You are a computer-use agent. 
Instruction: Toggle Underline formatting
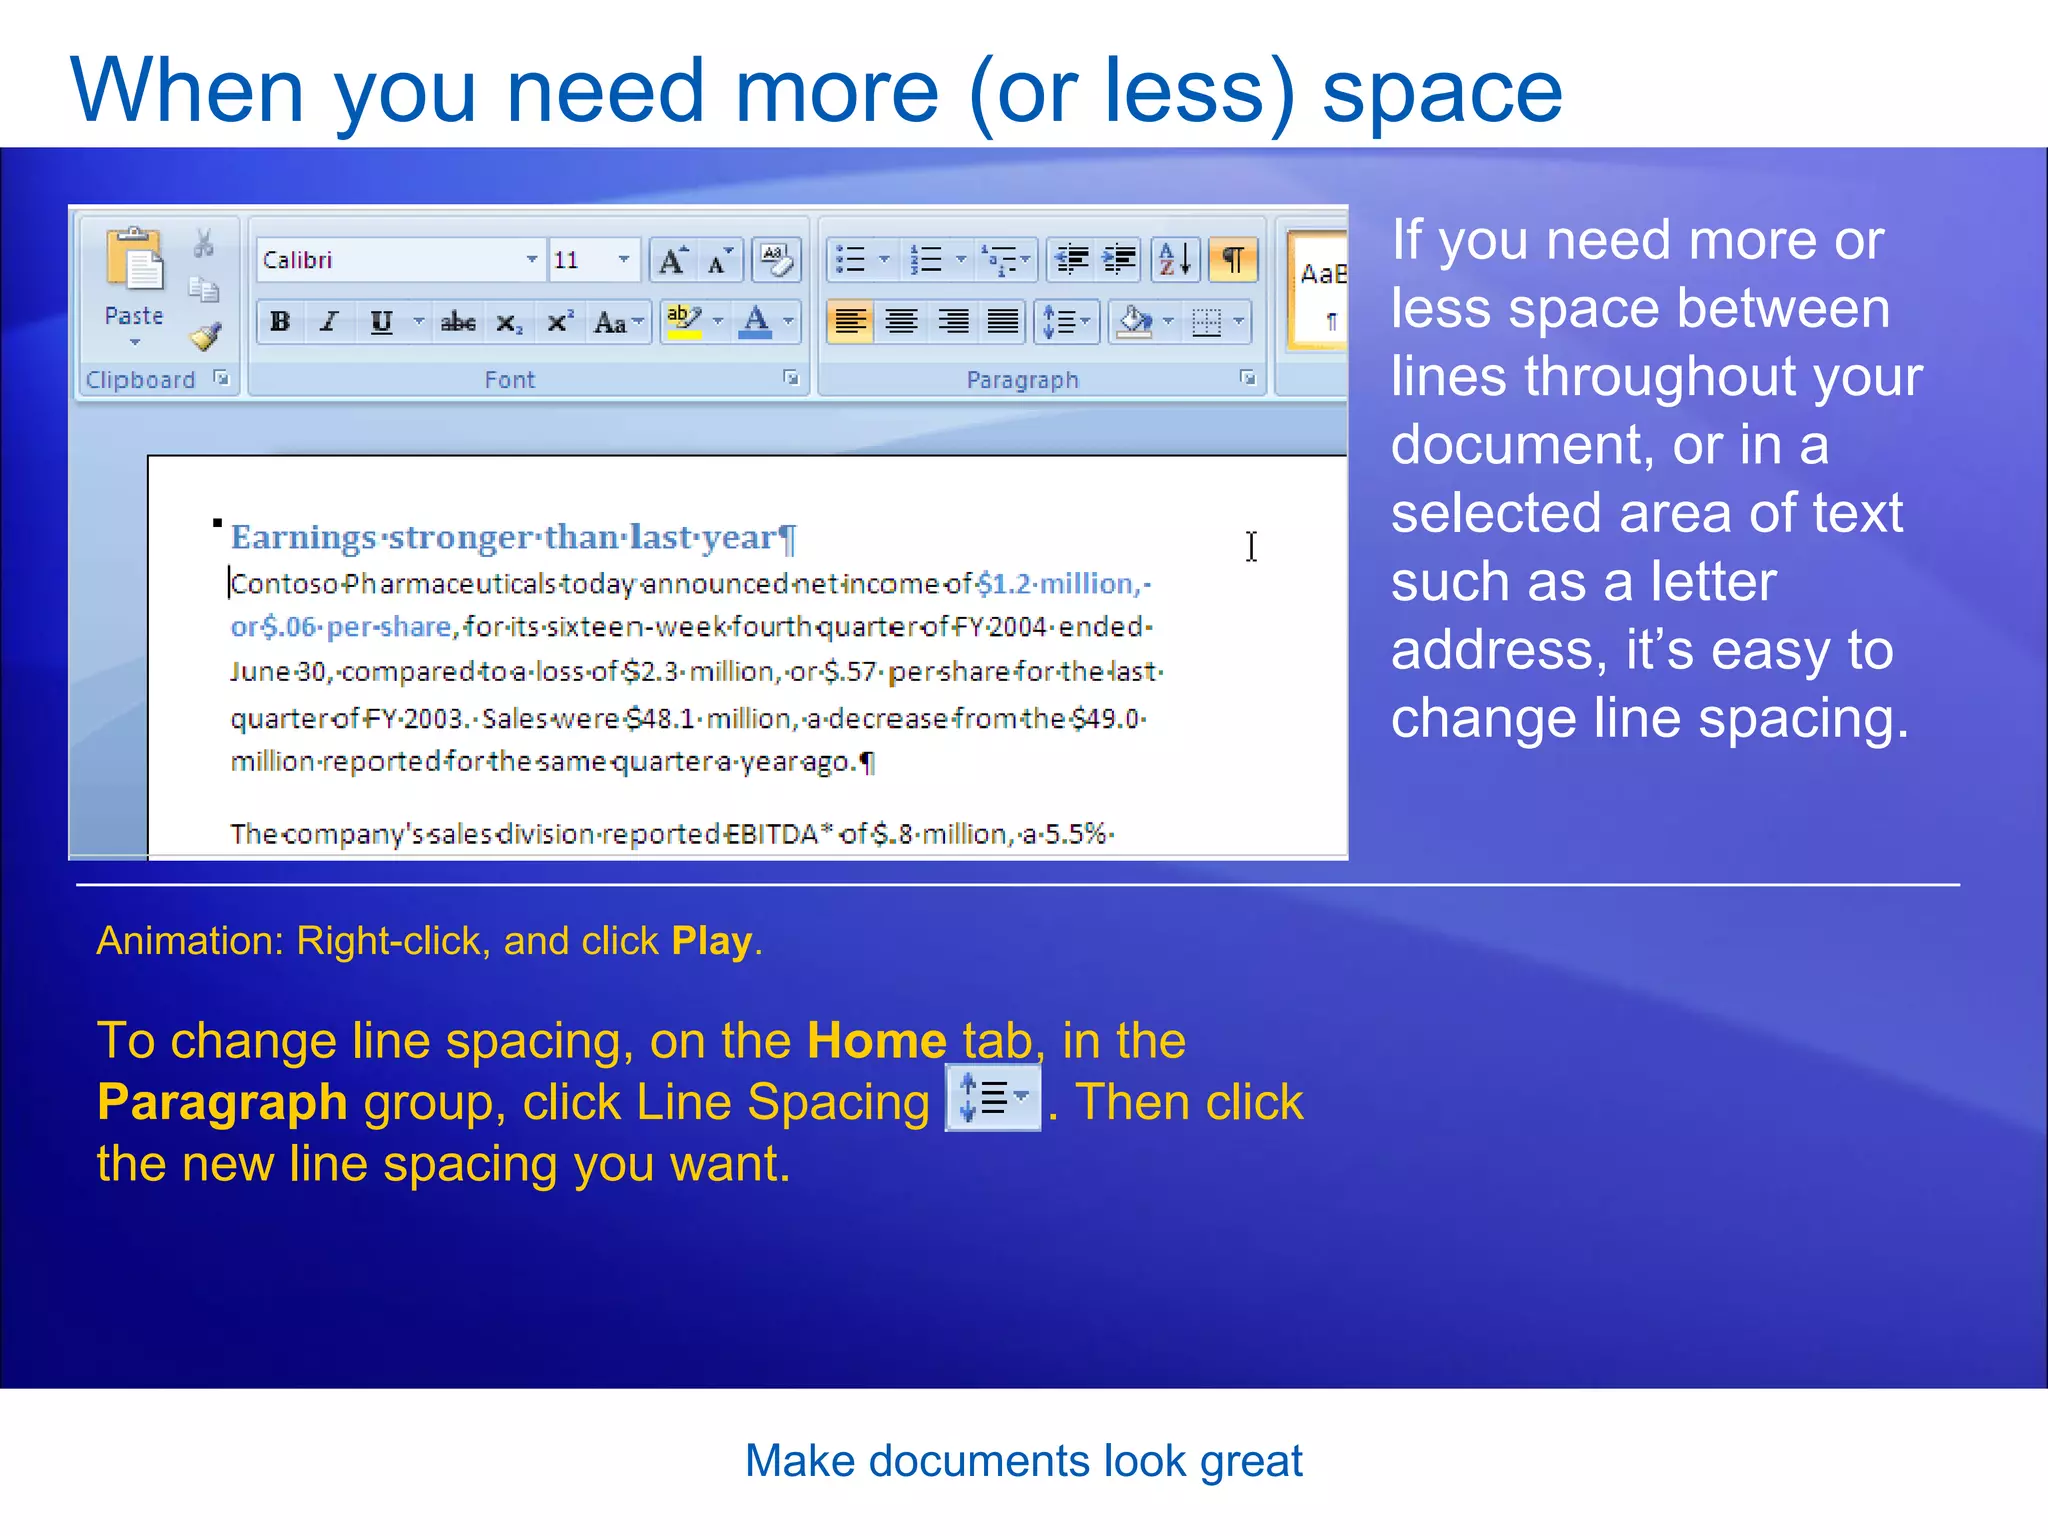pos(381,322)
